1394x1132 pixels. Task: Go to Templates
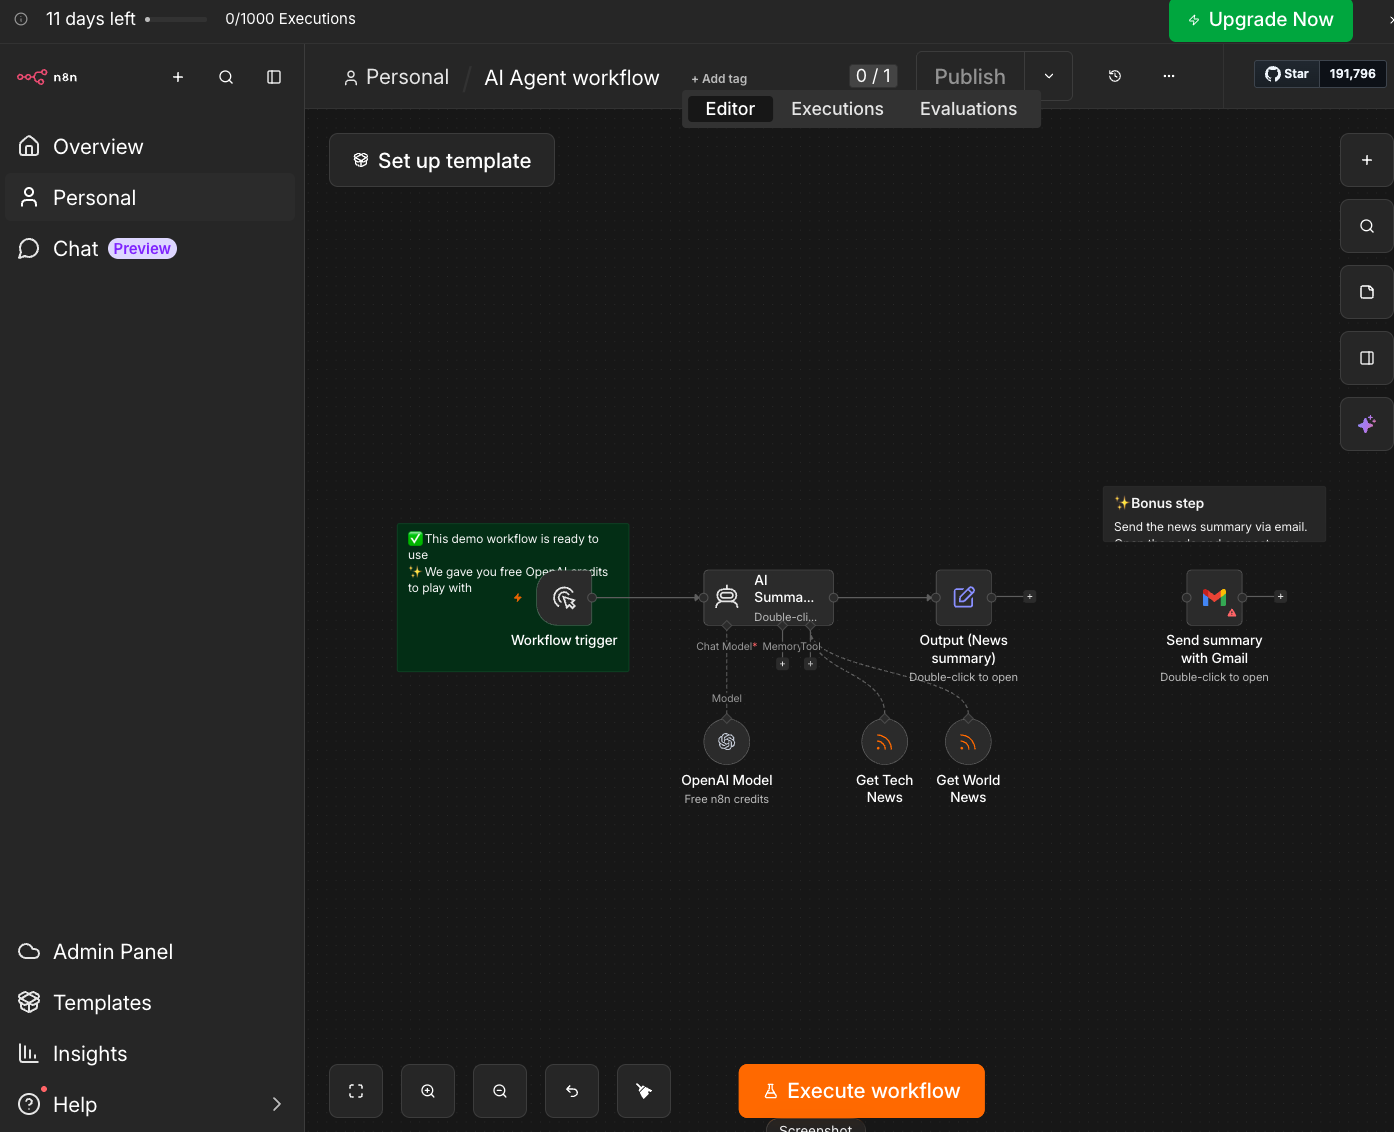tap(150, 1003)
